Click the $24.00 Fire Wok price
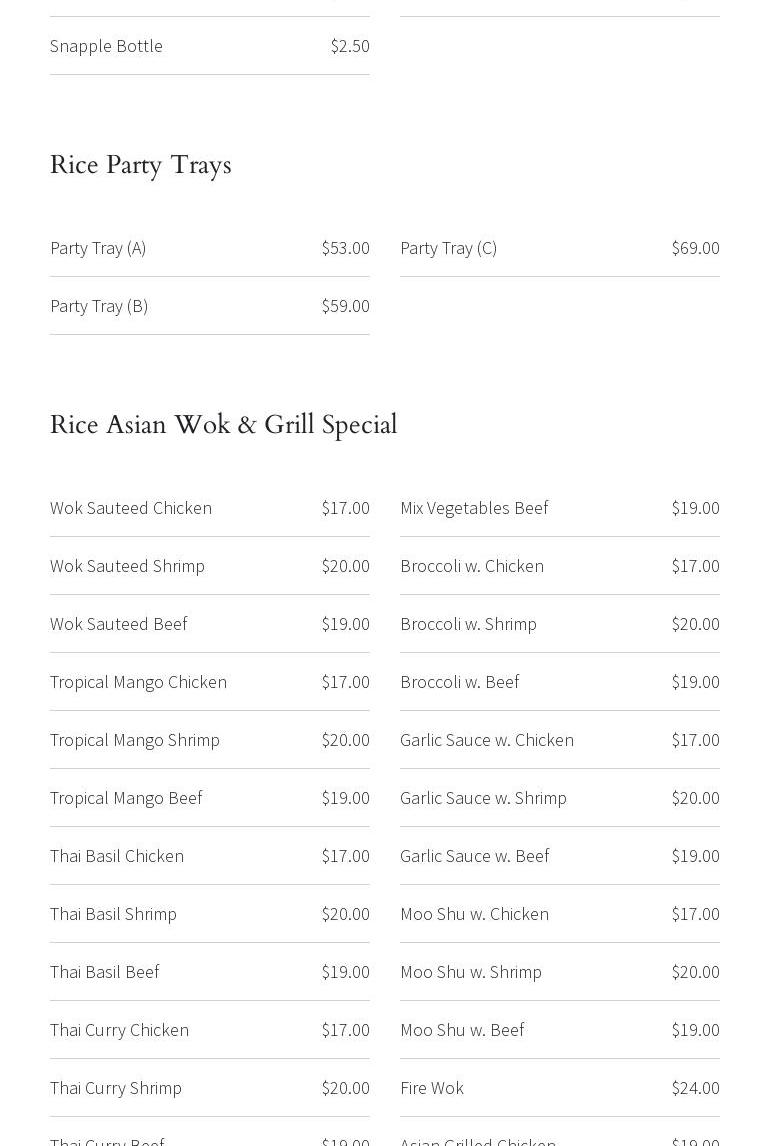 pos(695,1088)
